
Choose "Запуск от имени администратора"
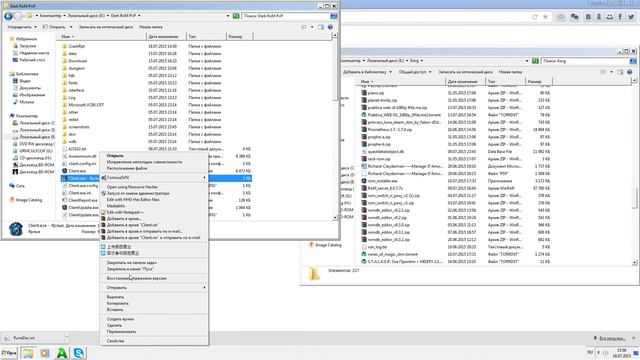pos(138,193)
